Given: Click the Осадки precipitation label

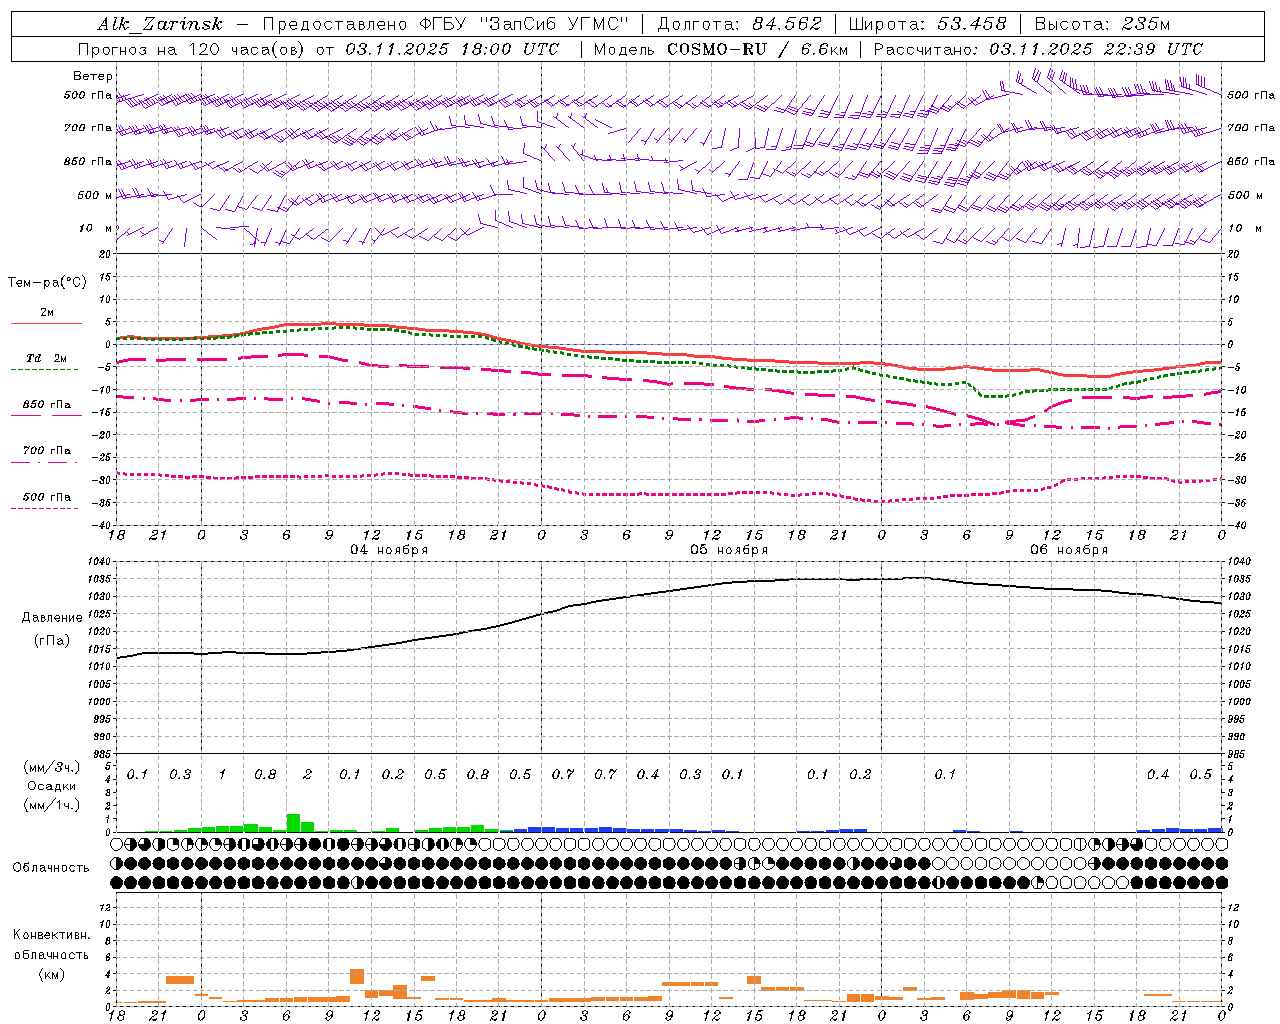Looking at the screenshot, I should (x=52, y=786).
